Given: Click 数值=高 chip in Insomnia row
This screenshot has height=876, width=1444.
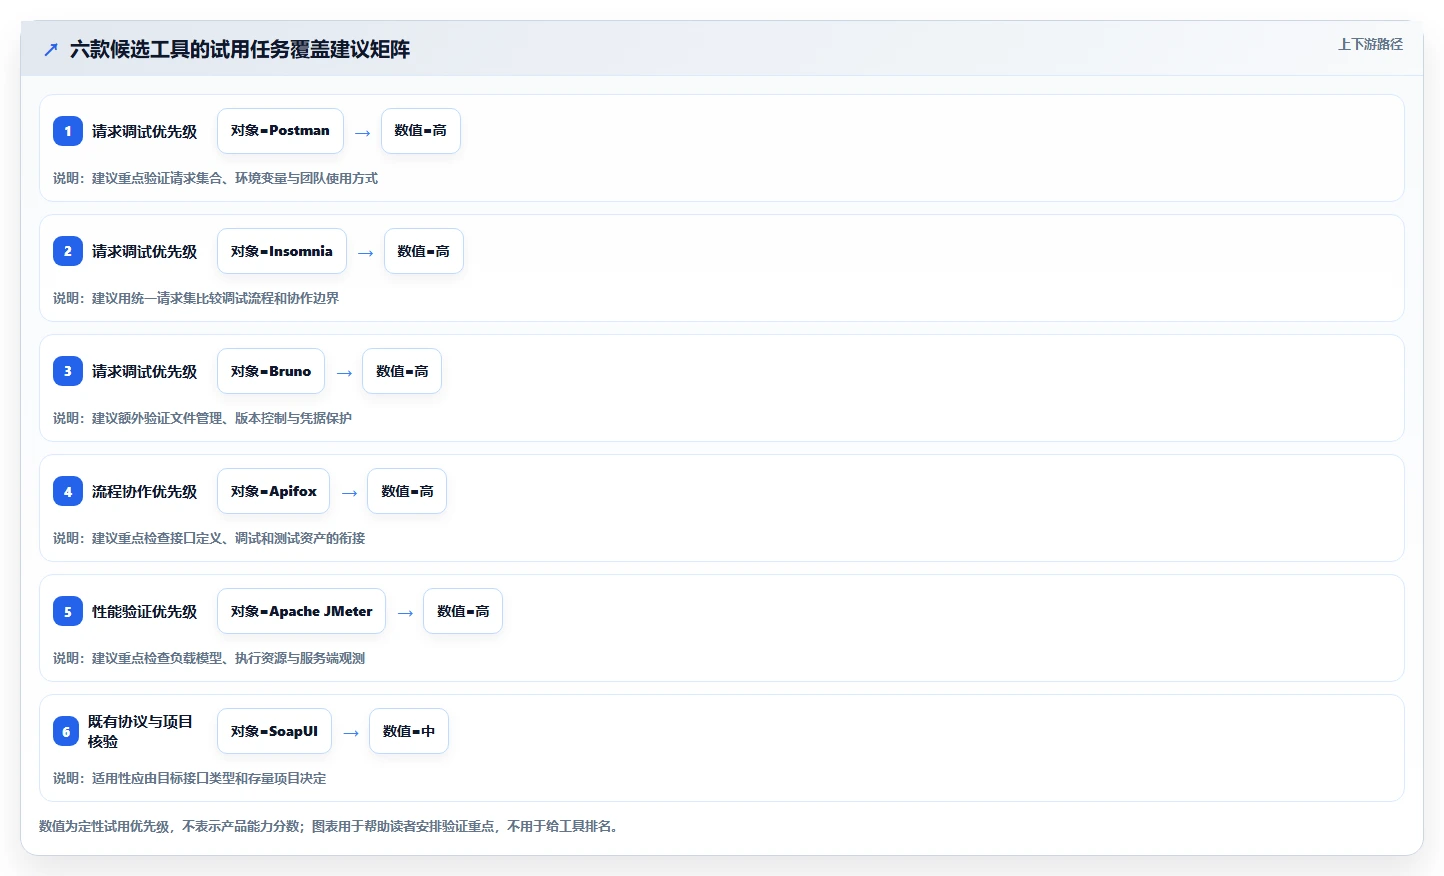Looking at the screenshot, I should [x=424, y=251].
